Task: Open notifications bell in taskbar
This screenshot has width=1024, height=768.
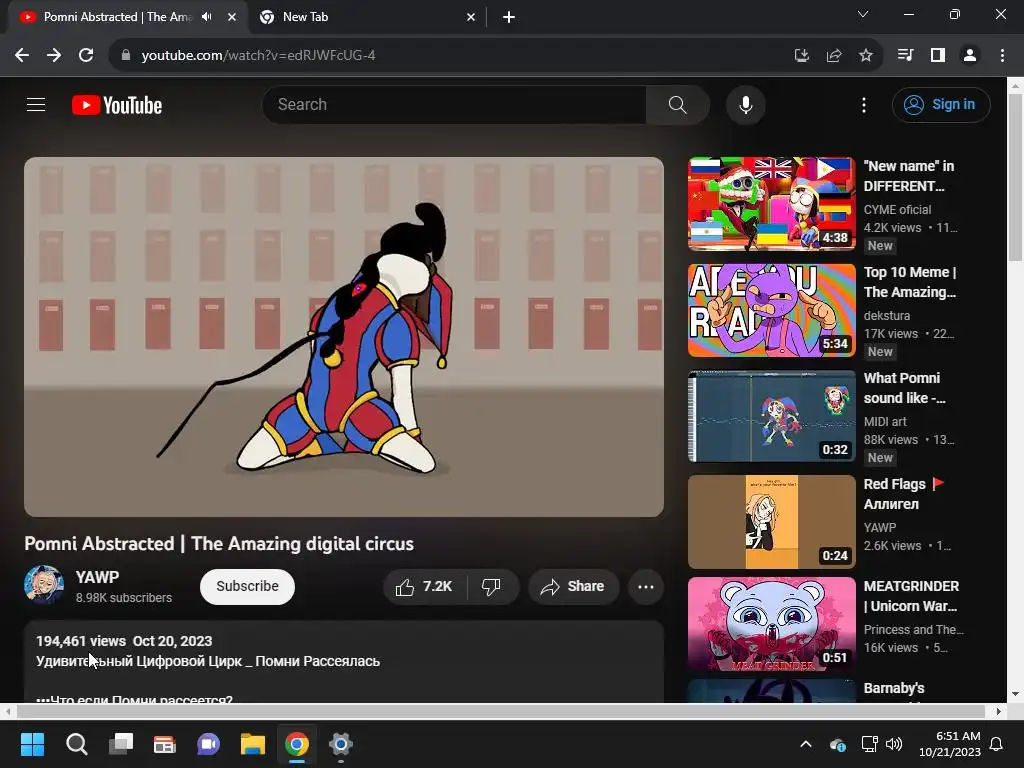Action: [997, 744]
